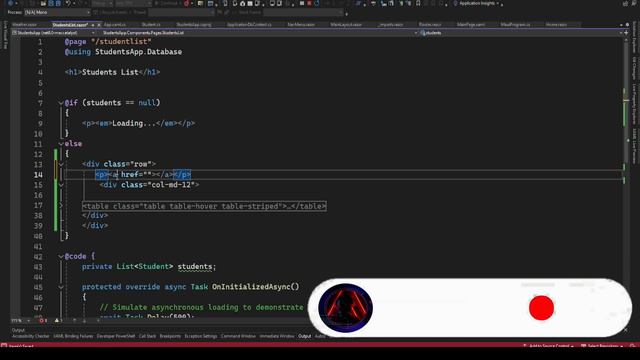The image size is (640, 360).
Task: Open the MauiProgram.cs tab
Action: pos(515,24)
